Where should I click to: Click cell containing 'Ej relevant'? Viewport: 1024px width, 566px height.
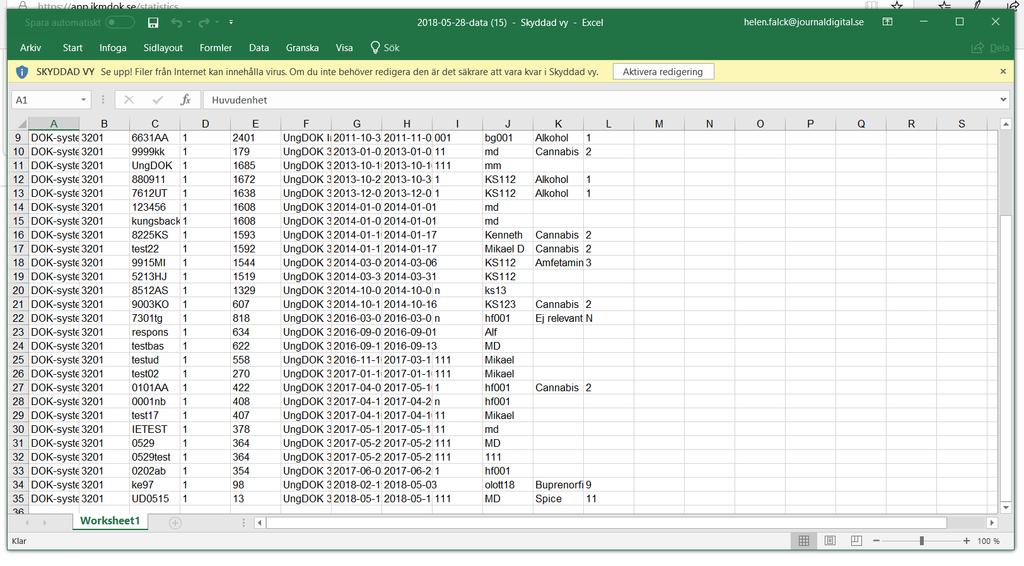point(558,318)
